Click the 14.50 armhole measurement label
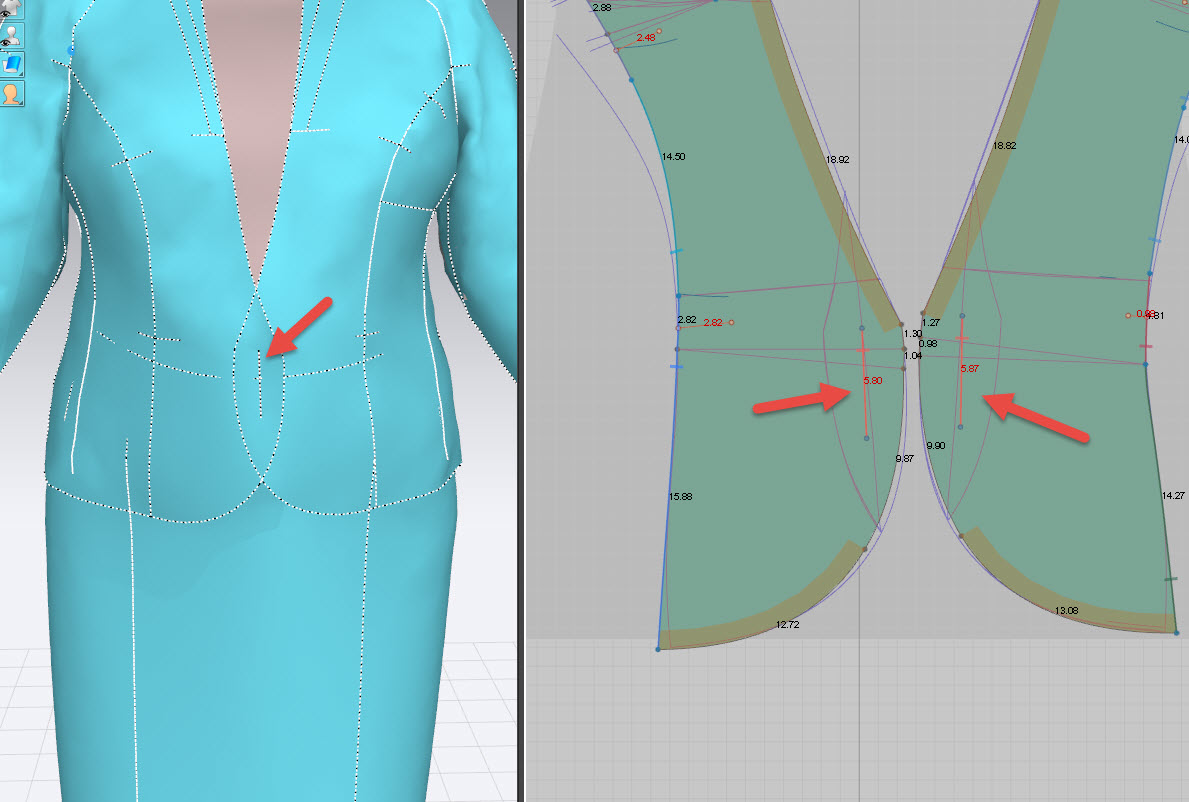Viewport: 1189px width, 802px height. 673,157
